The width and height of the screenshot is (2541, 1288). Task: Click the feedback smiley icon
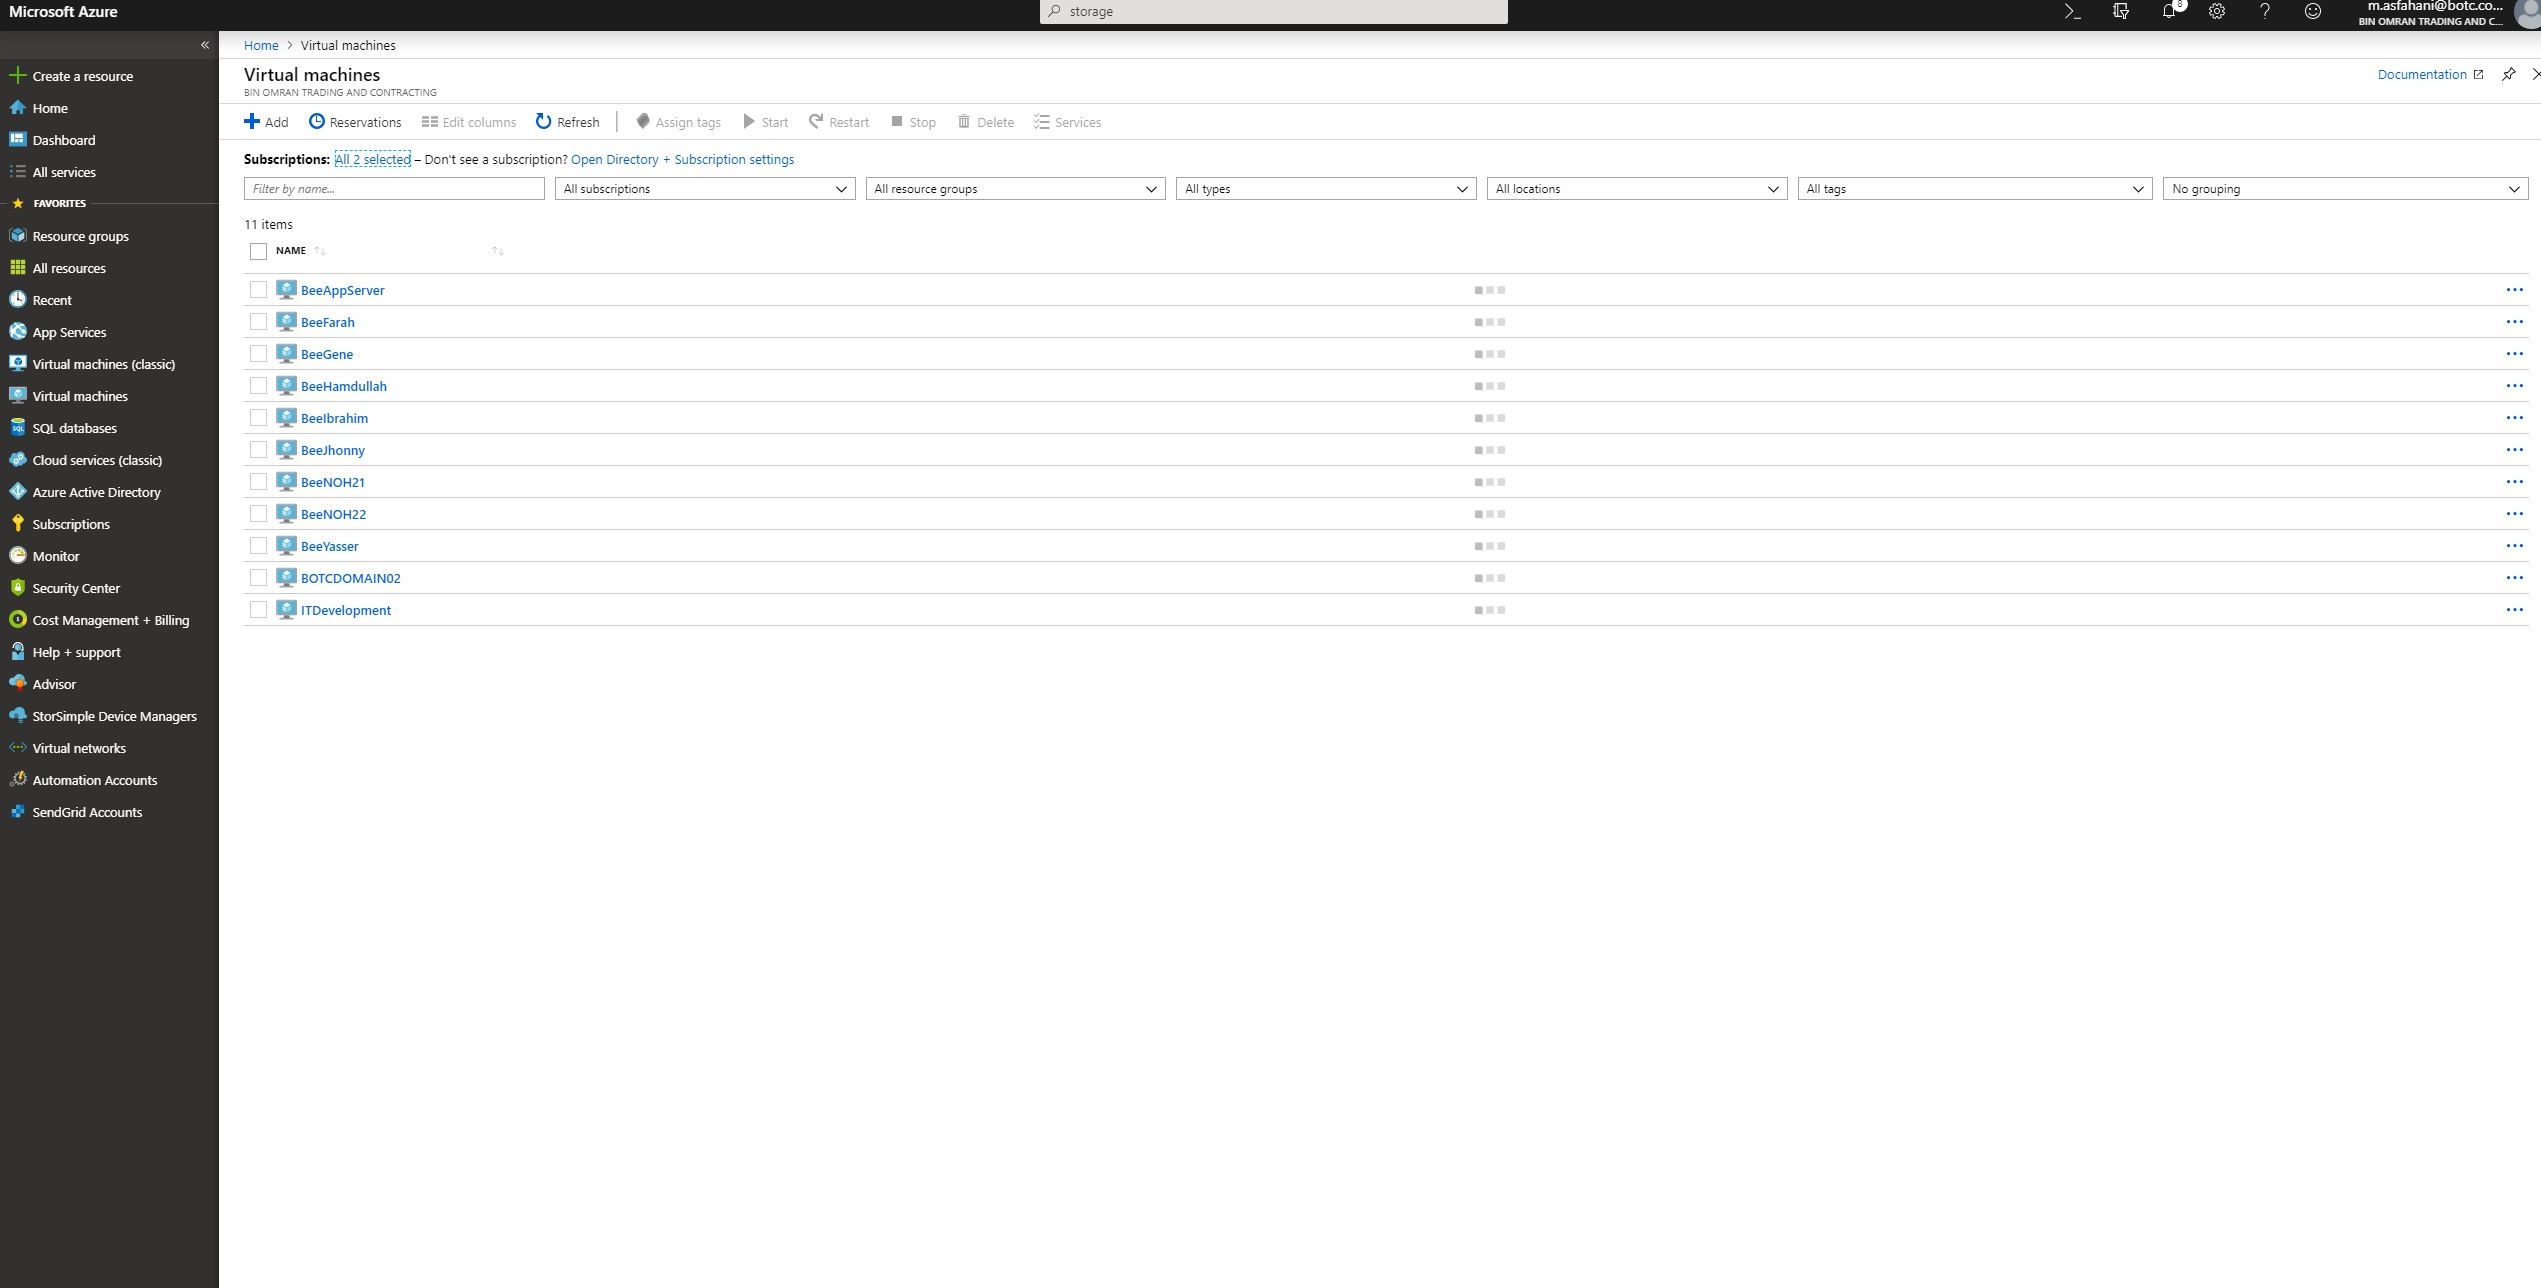click(2312, 12)
